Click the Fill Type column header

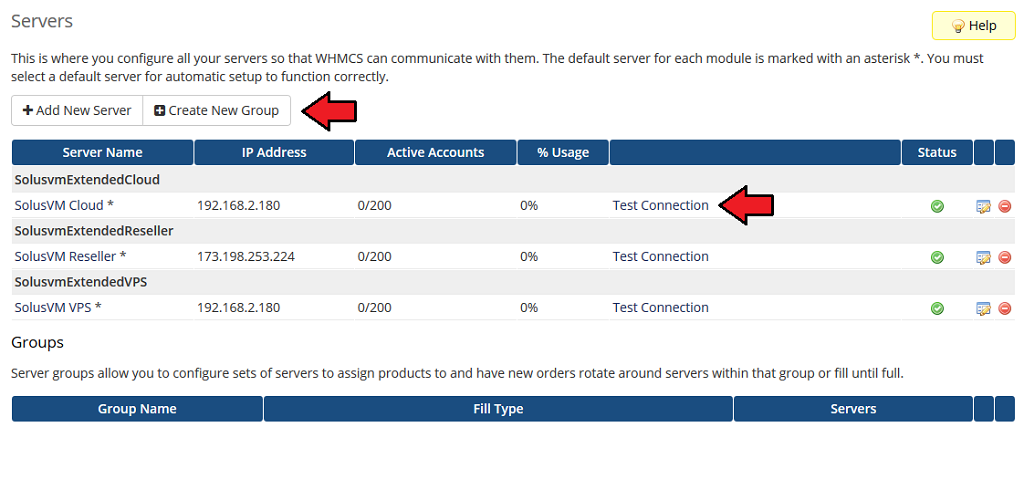click(x=498, y=408)
